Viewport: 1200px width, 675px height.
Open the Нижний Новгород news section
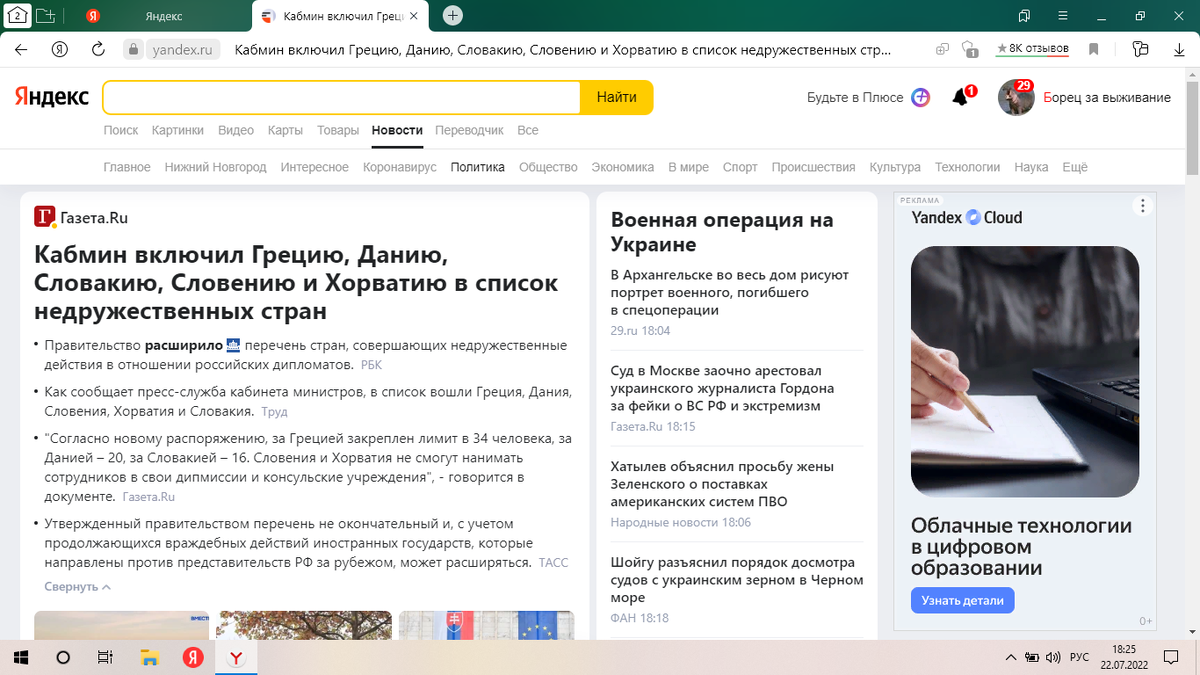point(216,167)
